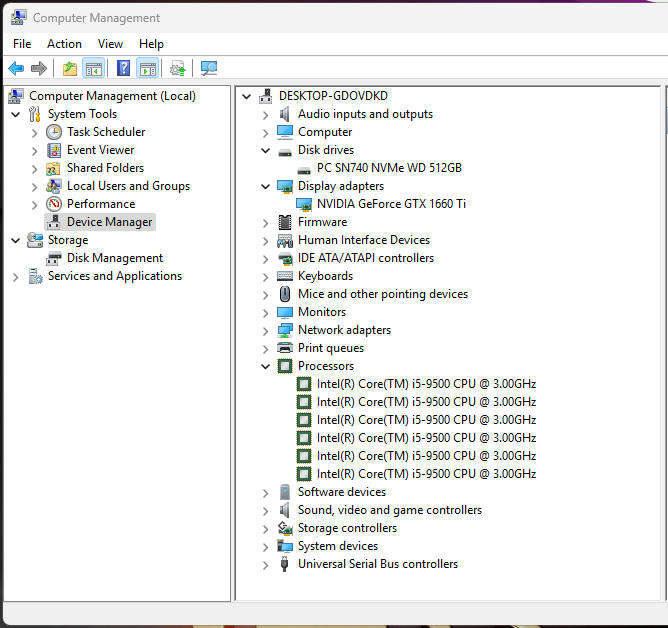Toggle Show/Hide Action Pane toolbar icon
This screenshot has width=668, height=628.
(148, 68)
